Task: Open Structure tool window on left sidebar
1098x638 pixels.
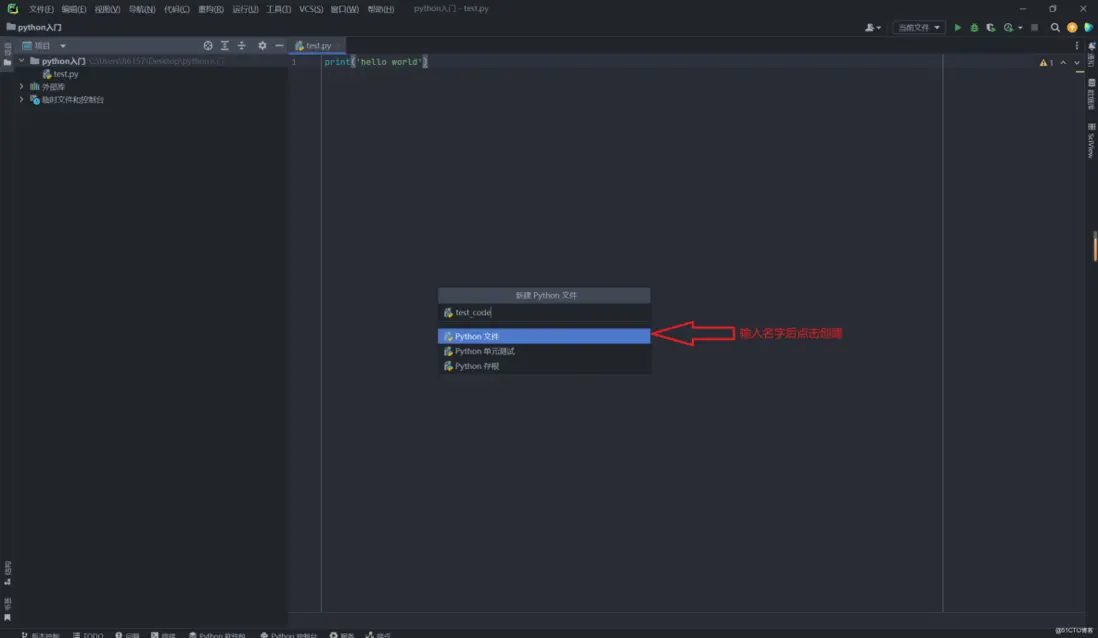Action: pyautogui.click(x=8, y=572)
